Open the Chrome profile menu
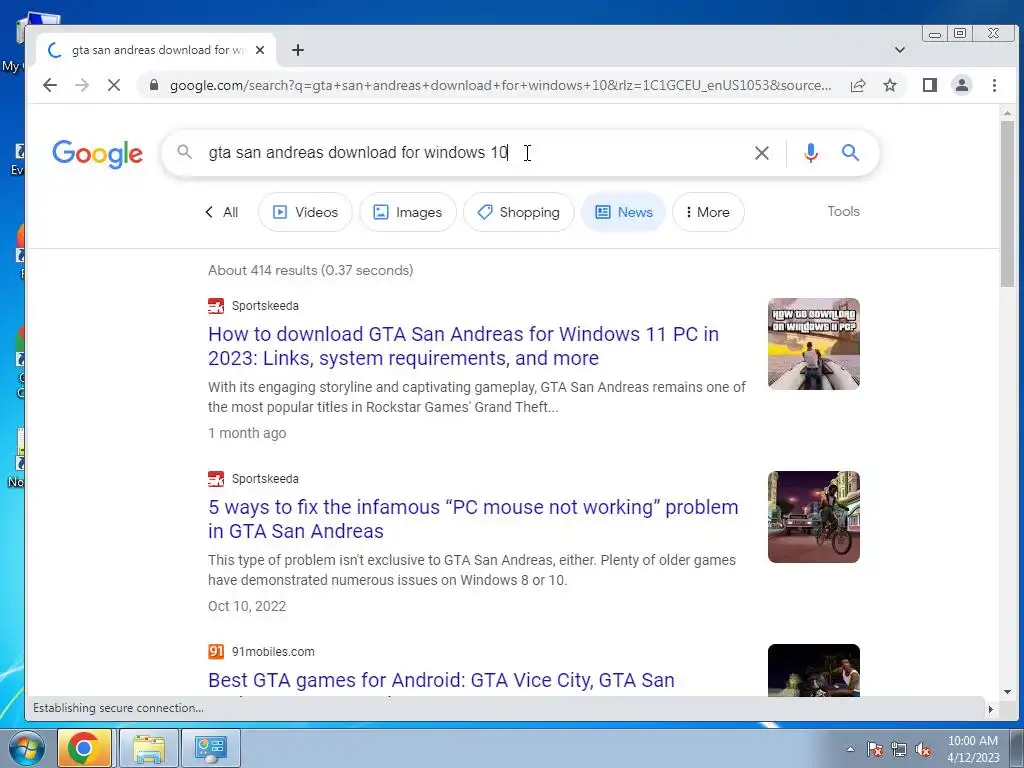This screenshot has width=1024, height=768. click(961, 85)
